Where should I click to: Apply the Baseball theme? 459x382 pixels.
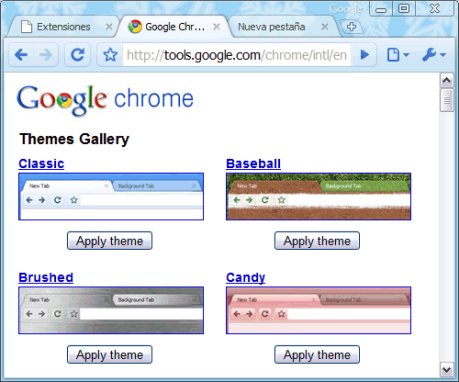[317, 241]
